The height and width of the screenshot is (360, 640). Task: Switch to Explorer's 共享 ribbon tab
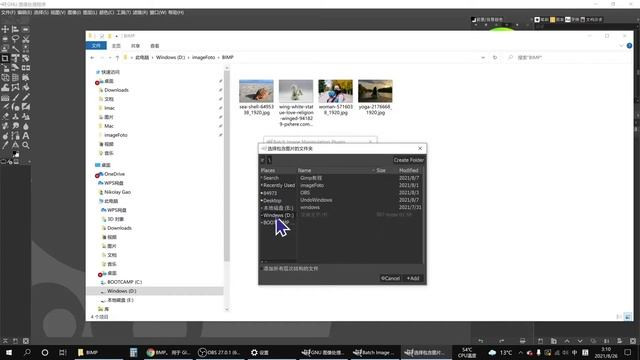tap(136, 46)
